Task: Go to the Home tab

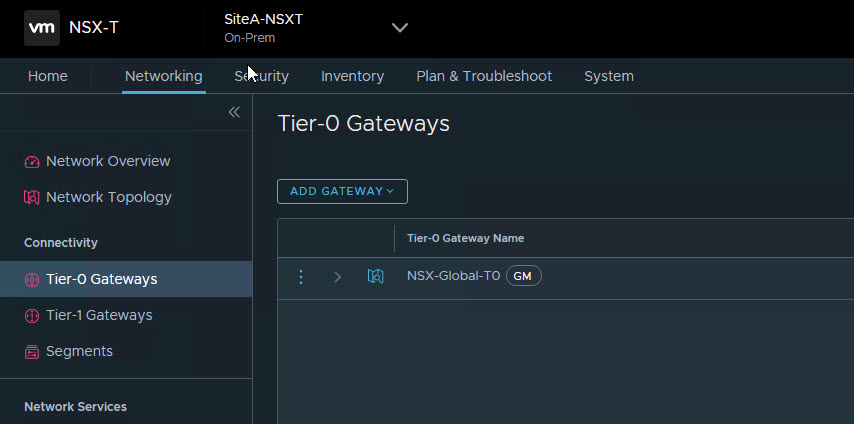Action: (48, 76)
